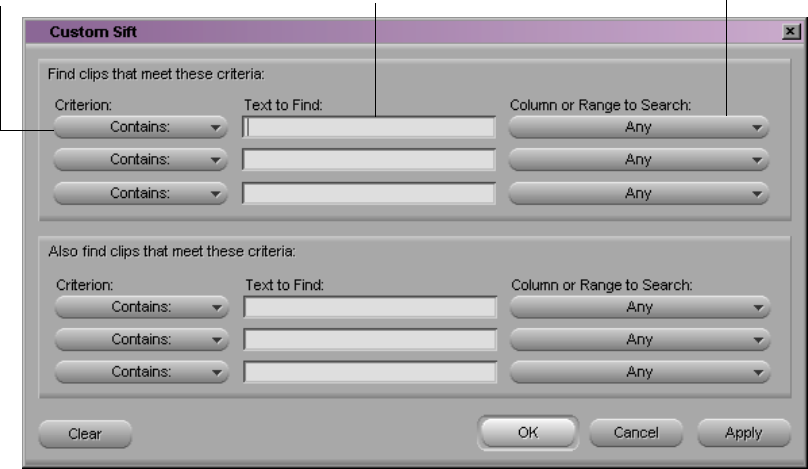
Task: Click the third Text to Find field in top section
Action: click(x=369, y=193)
